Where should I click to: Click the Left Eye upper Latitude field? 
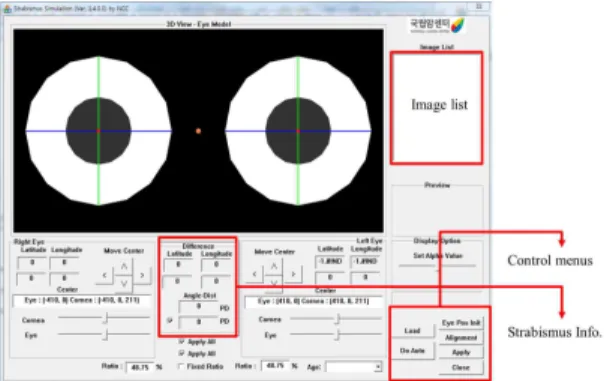pos(331,262)
